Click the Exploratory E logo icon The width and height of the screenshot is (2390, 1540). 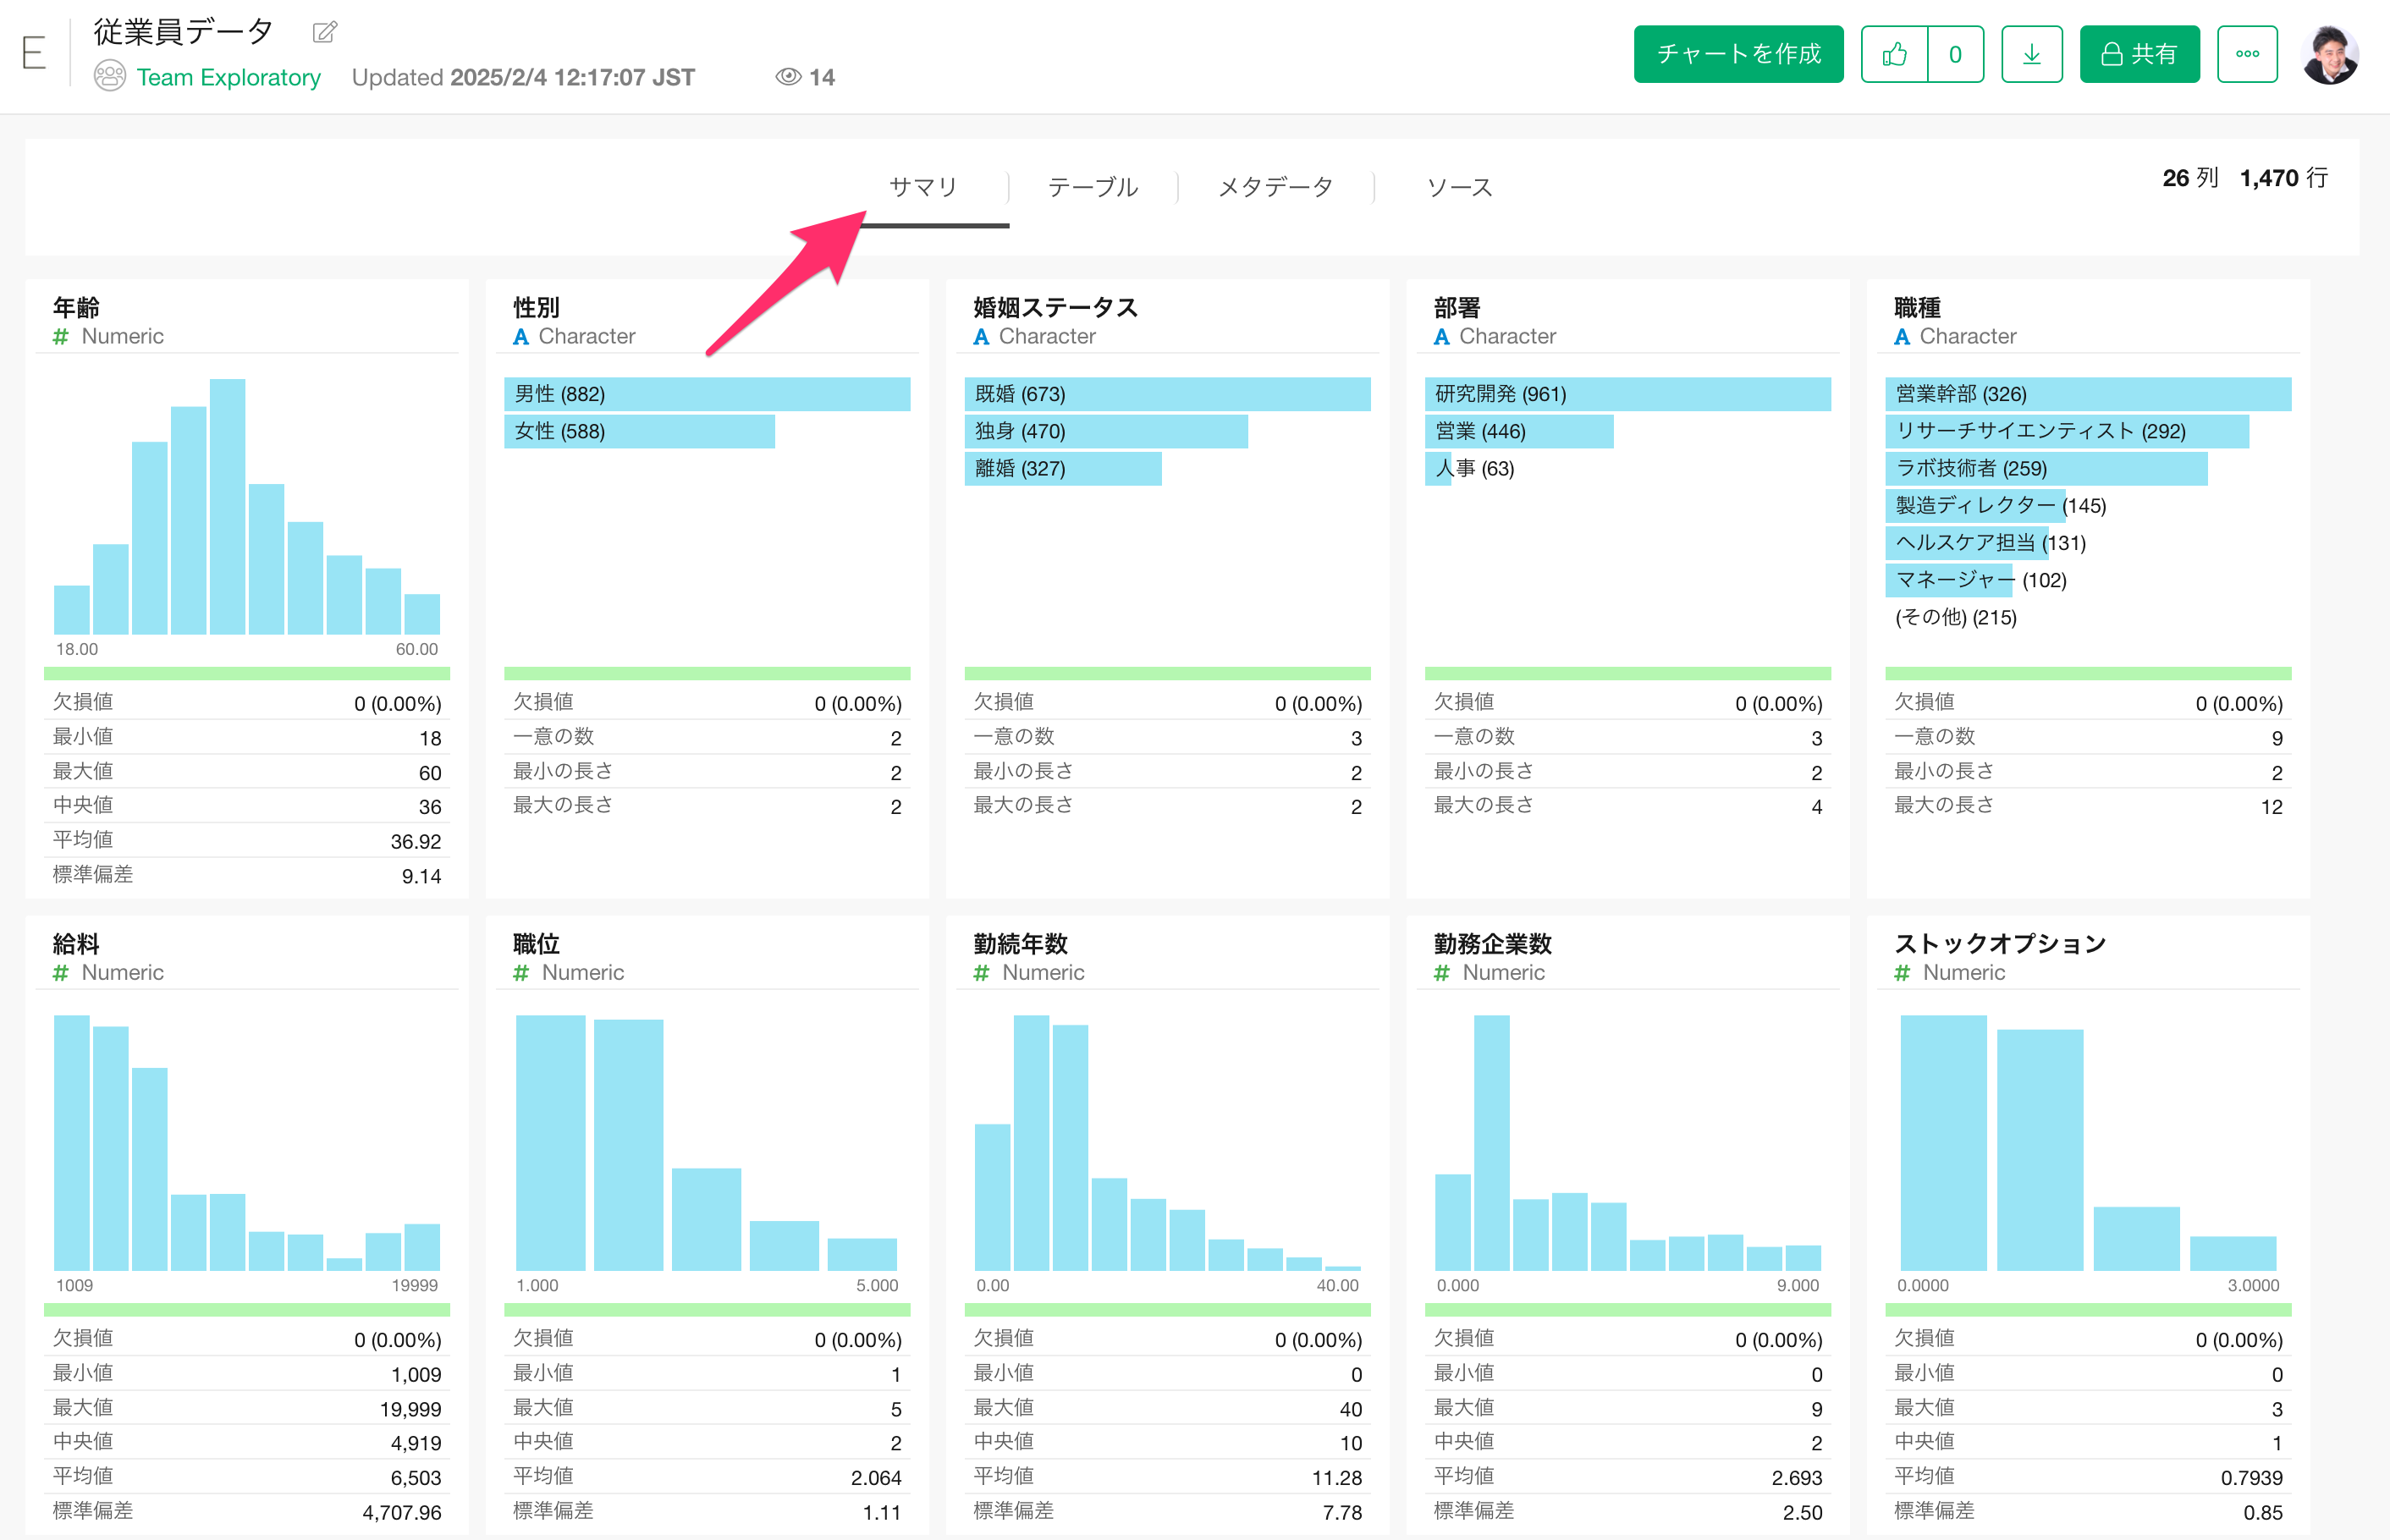(34, 53)
